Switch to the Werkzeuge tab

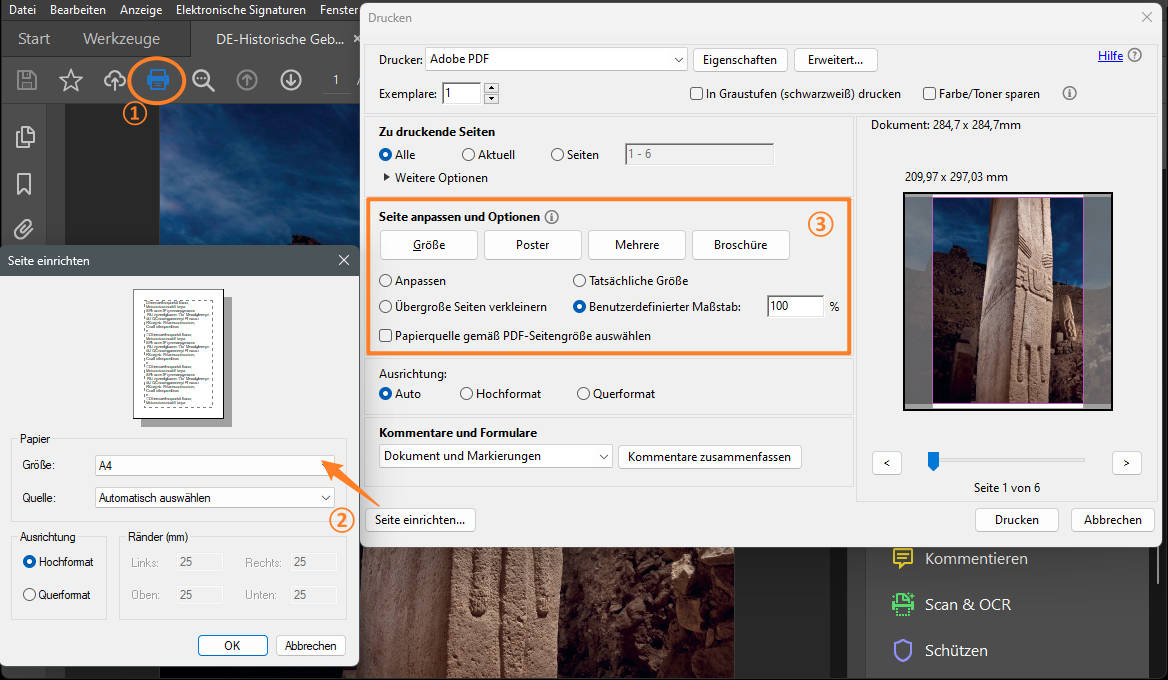124,38
